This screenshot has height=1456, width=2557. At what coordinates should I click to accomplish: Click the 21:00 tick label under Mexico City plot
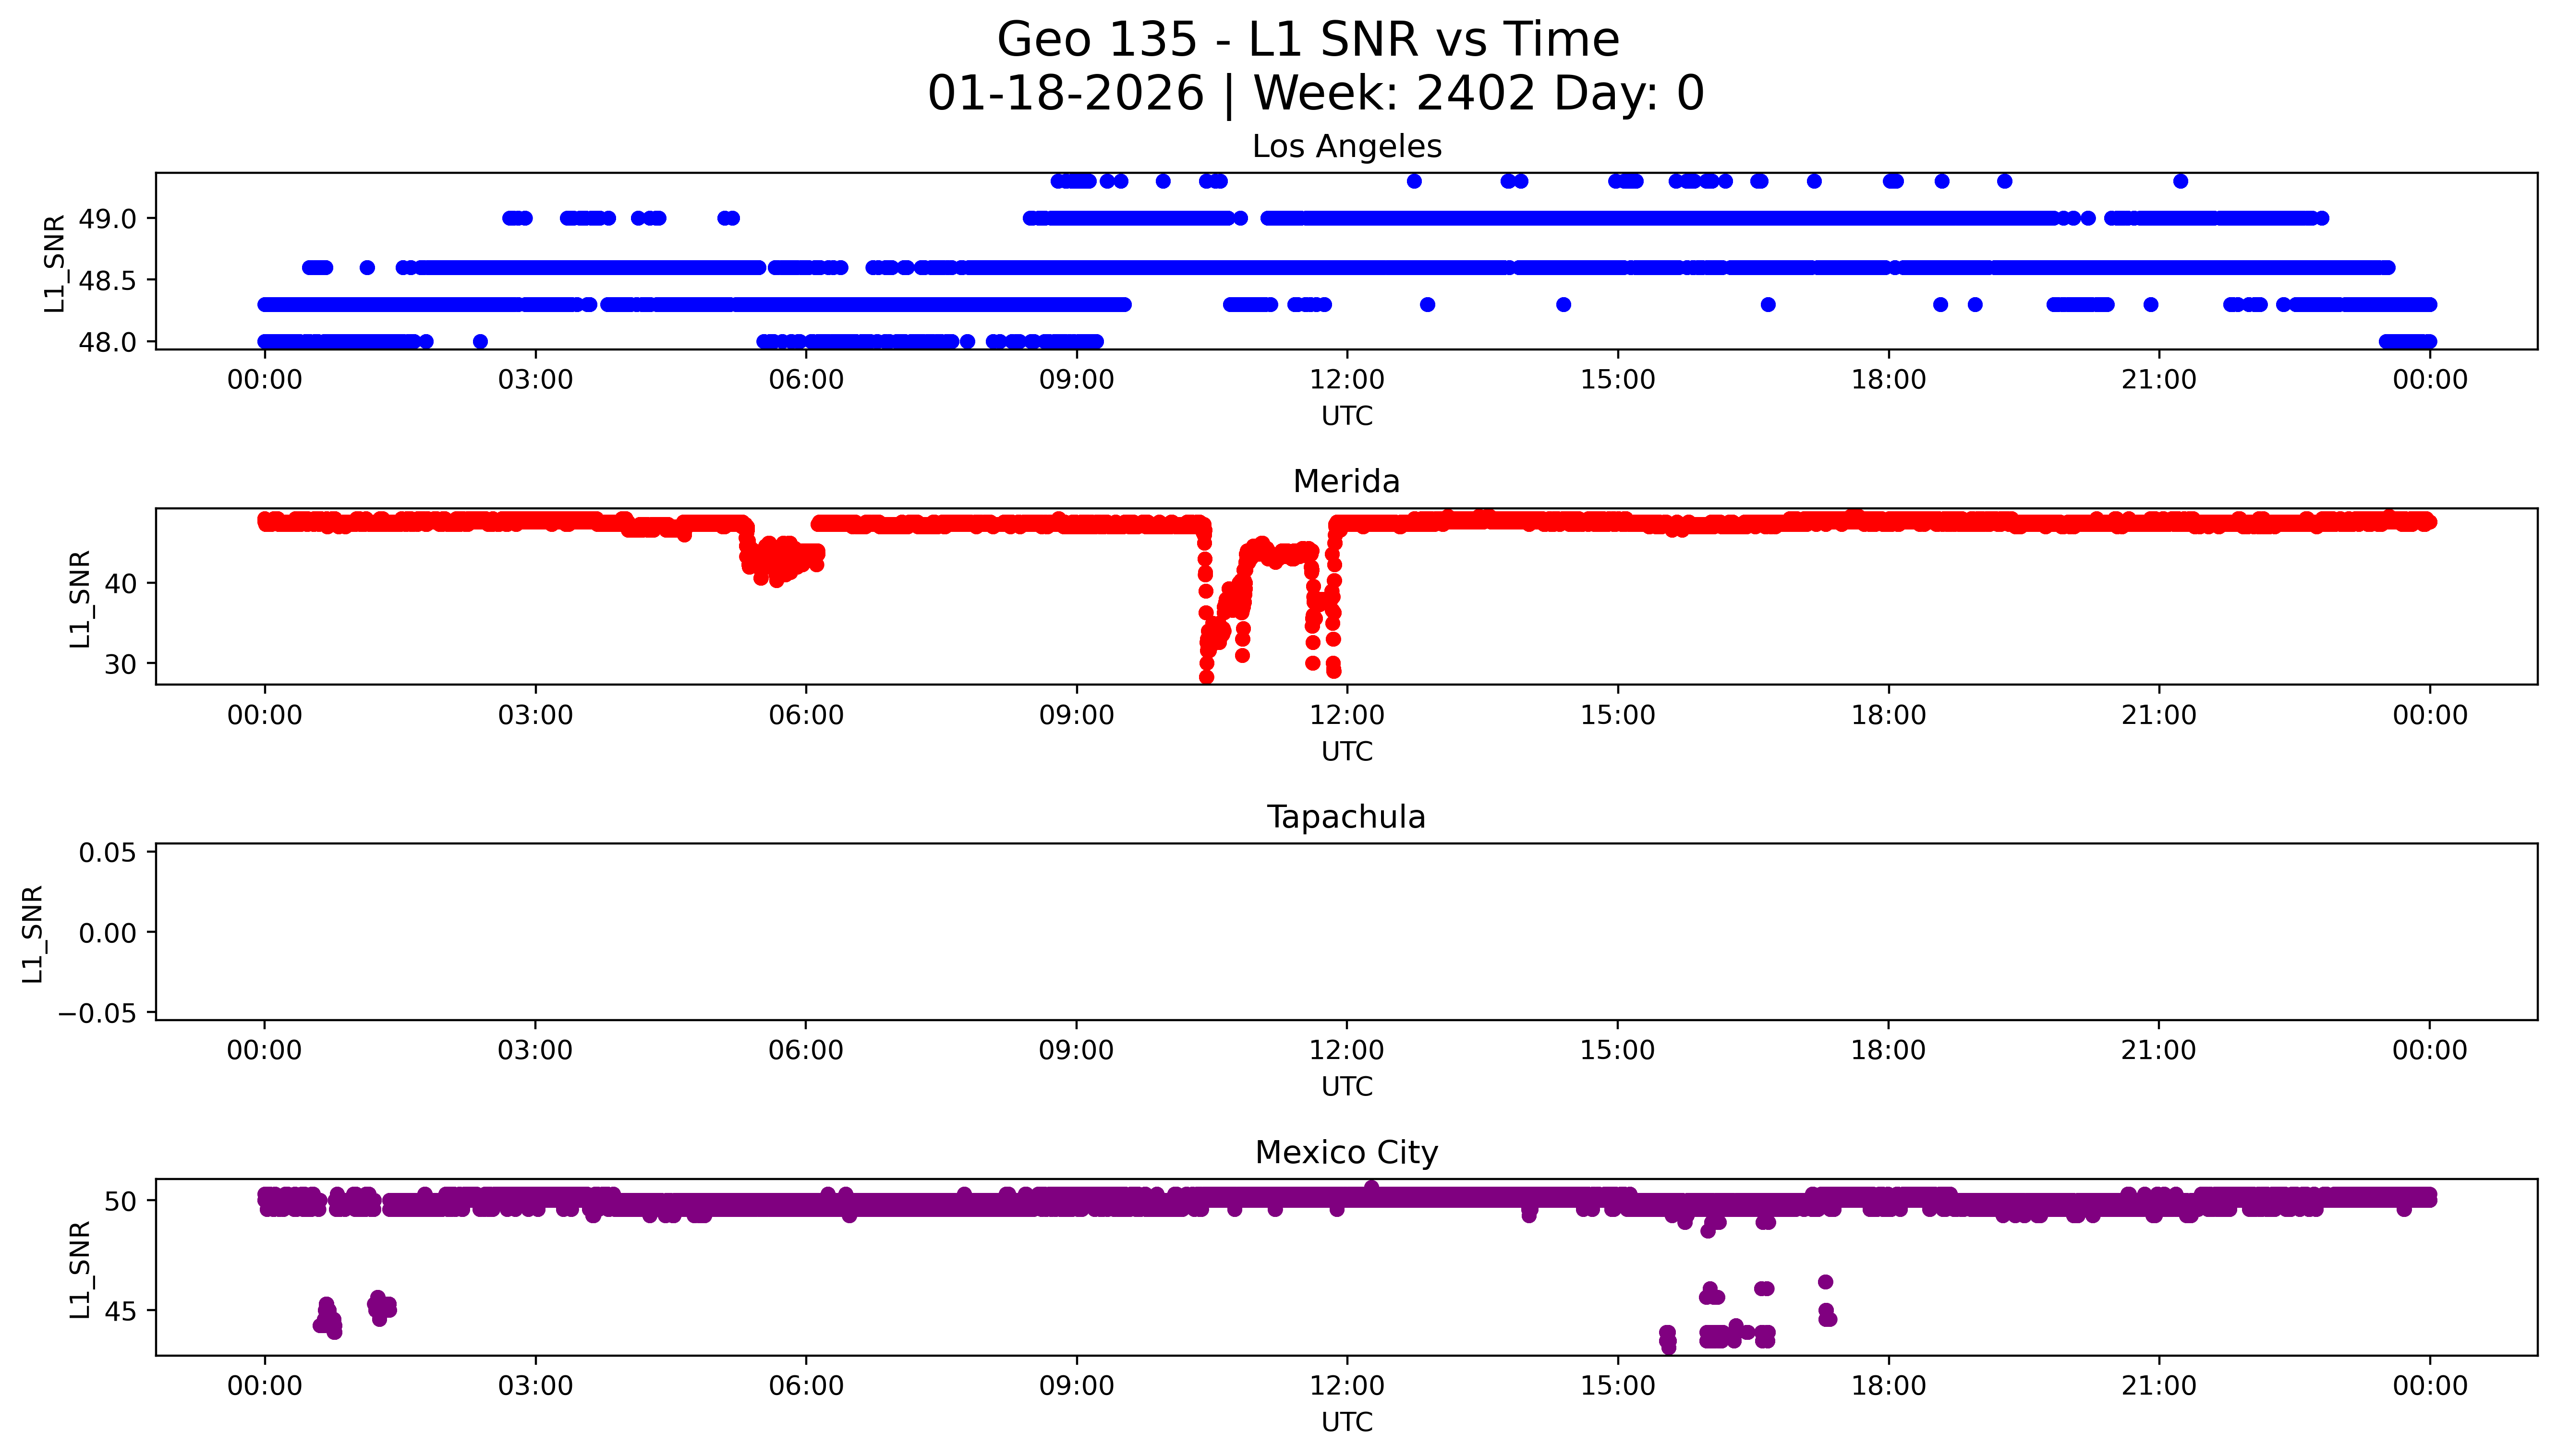point(2158,1386)
